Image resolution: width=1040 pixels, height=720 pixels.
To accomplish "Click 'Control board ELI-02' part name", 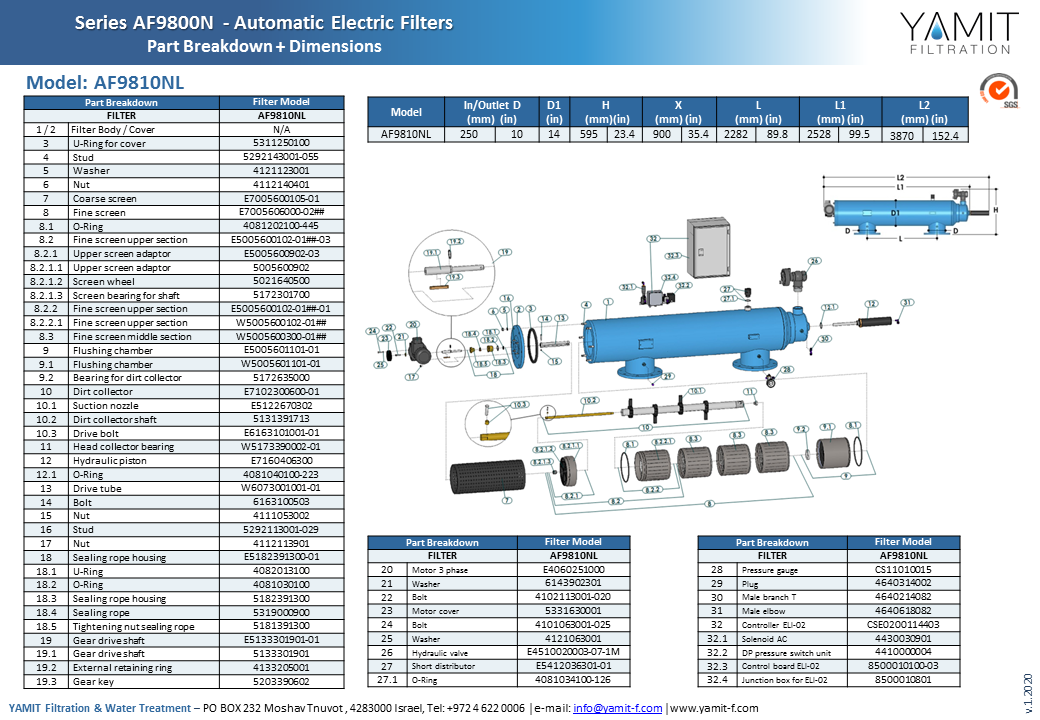I will pyautogui.click(x=780, y=666).
